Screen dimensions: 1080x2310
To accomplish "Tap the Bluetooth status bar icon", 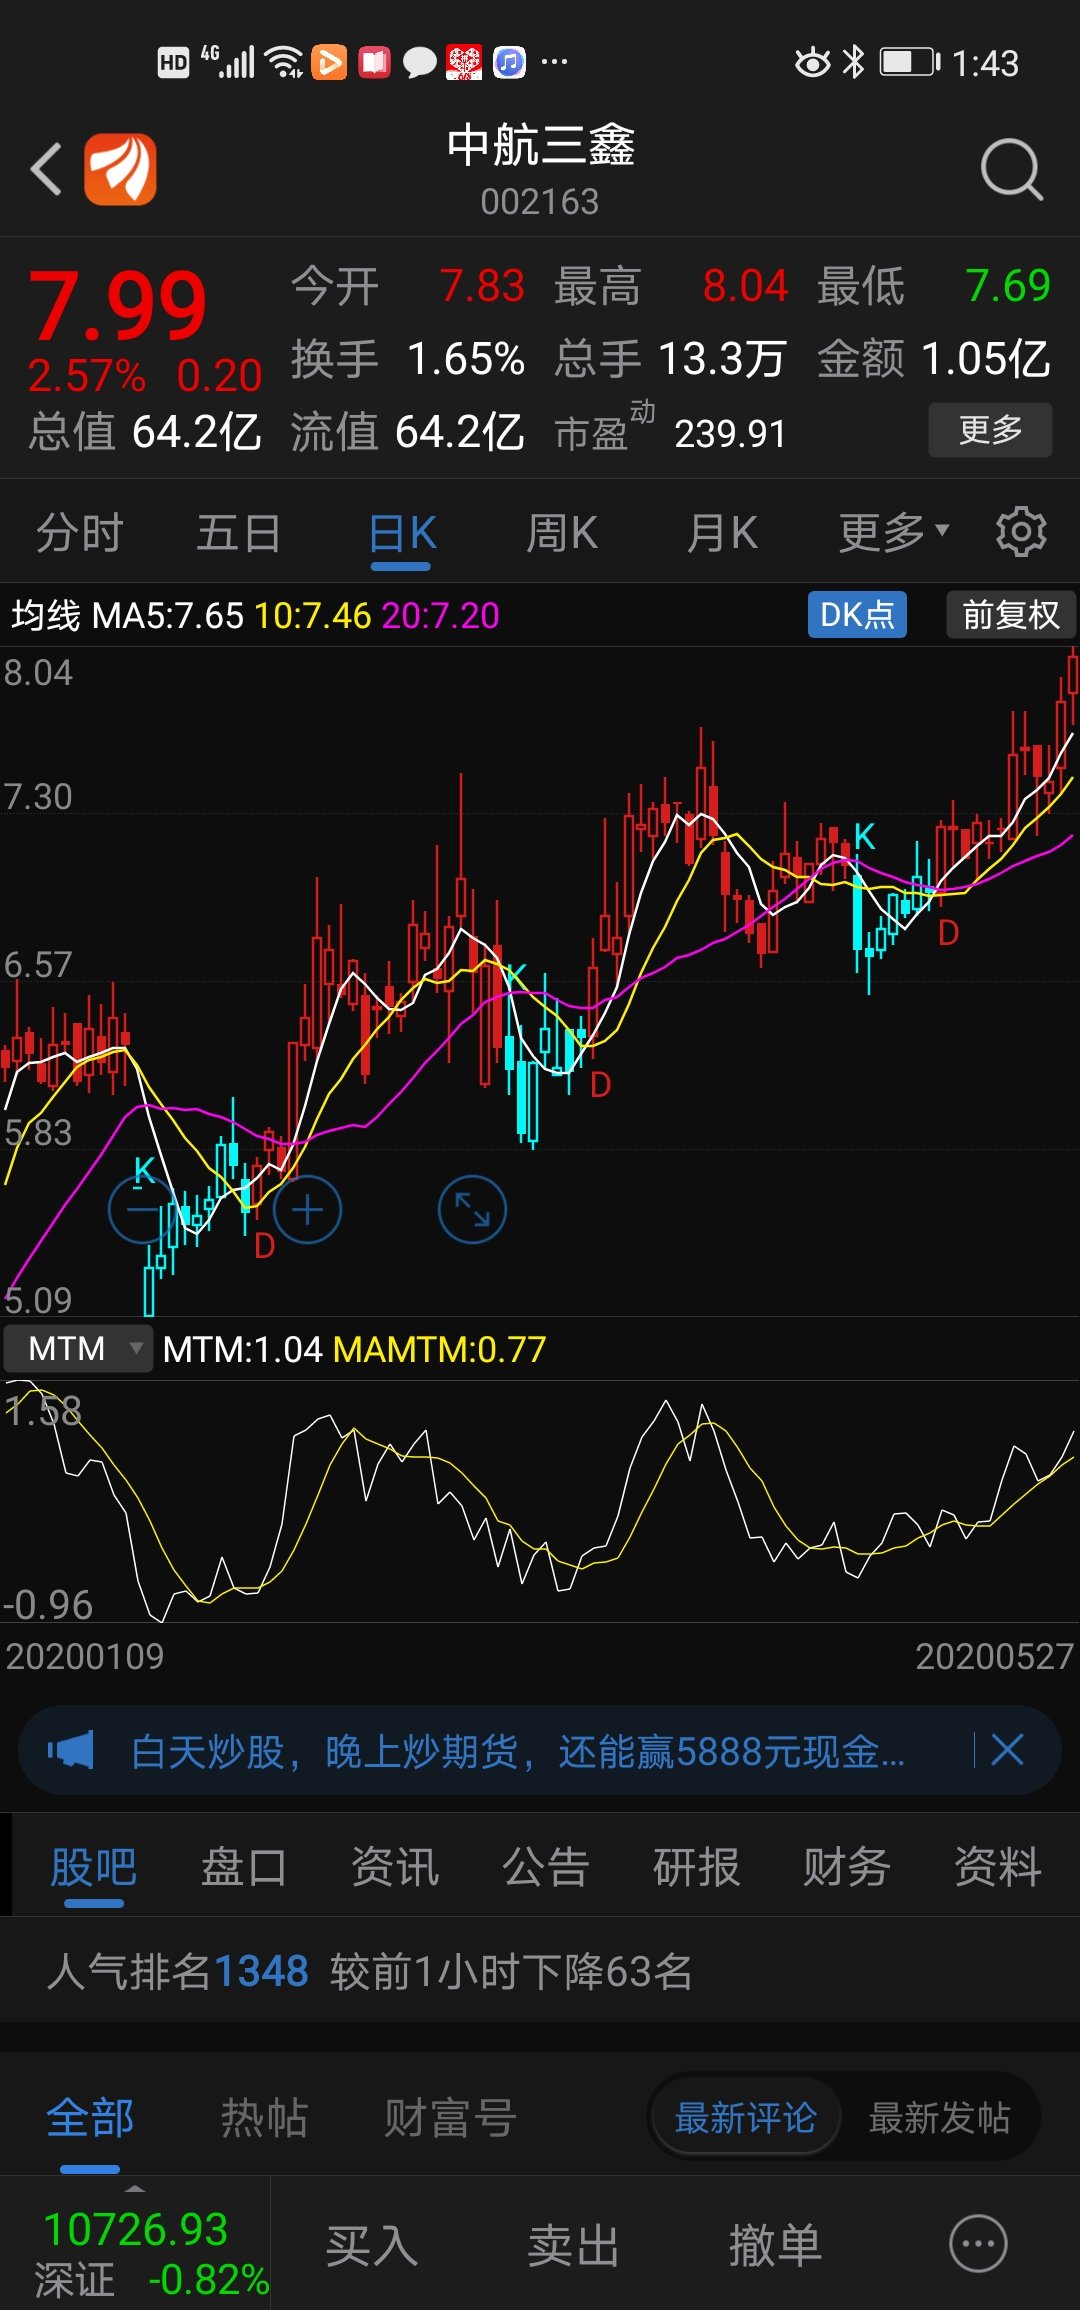I will (853, 62).
